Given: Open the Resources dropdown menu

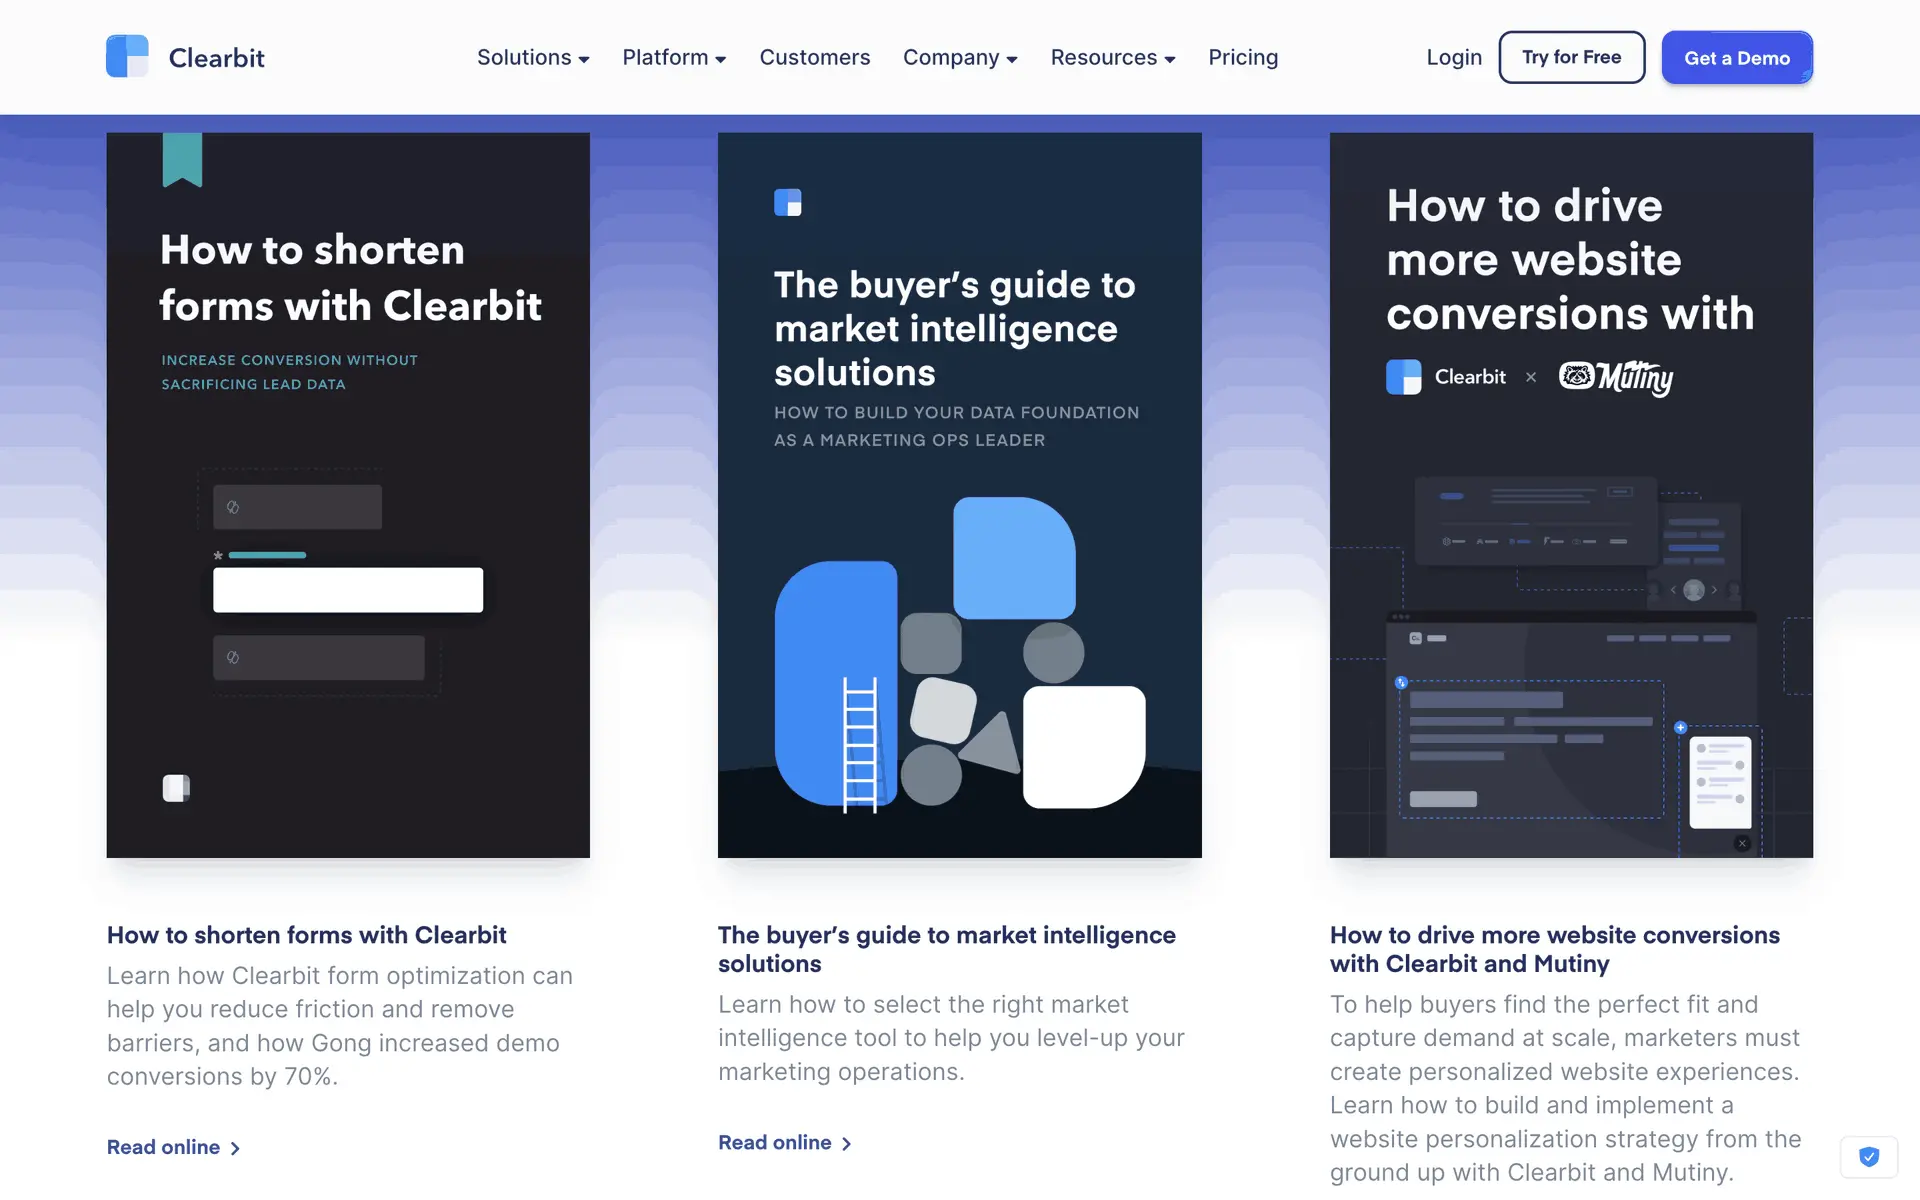Looking at the screenshot, I should pyautogui.click(x=1113, y=58).
